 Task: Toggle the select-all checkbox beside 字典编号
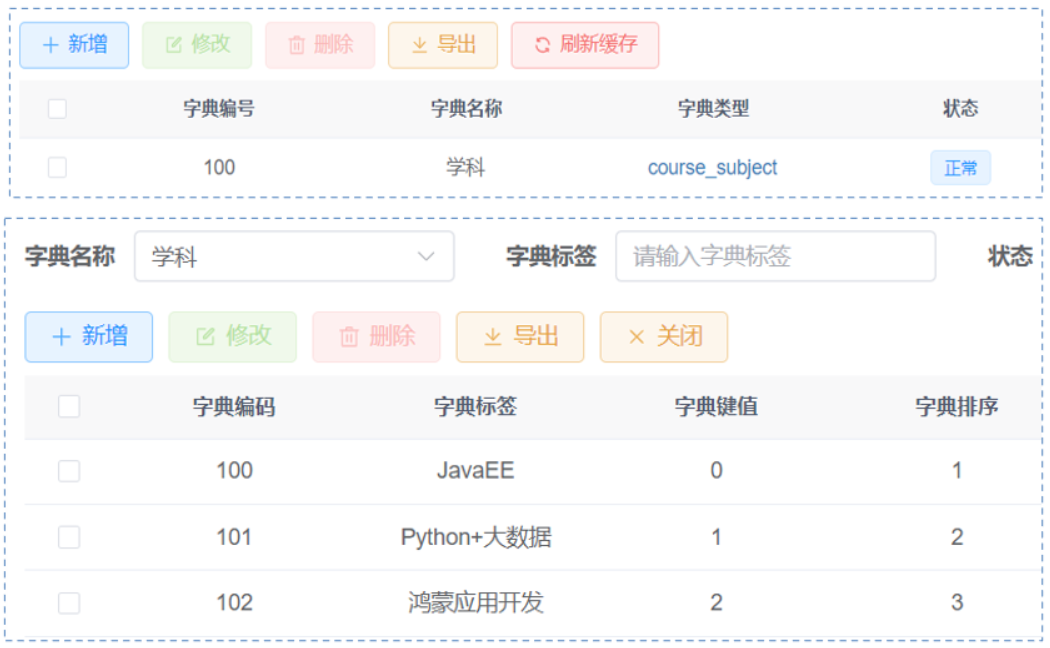58,108
